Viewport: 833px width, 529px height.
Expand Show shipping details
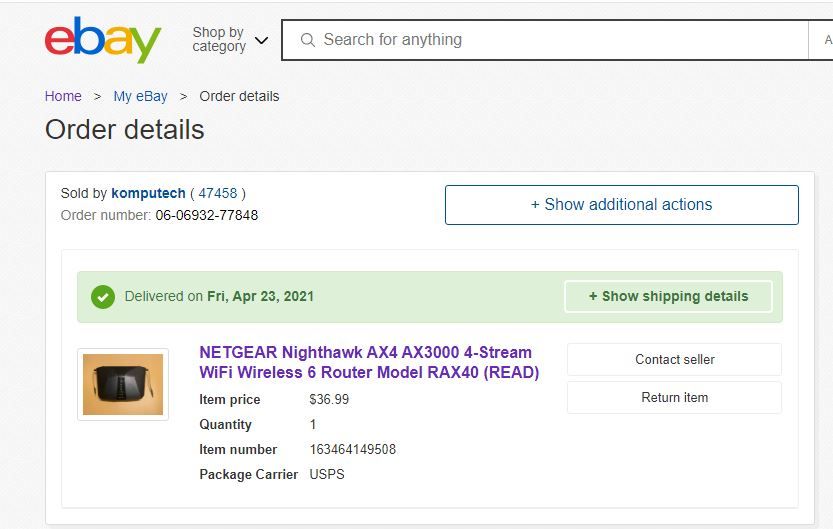[x=668, y=297]
